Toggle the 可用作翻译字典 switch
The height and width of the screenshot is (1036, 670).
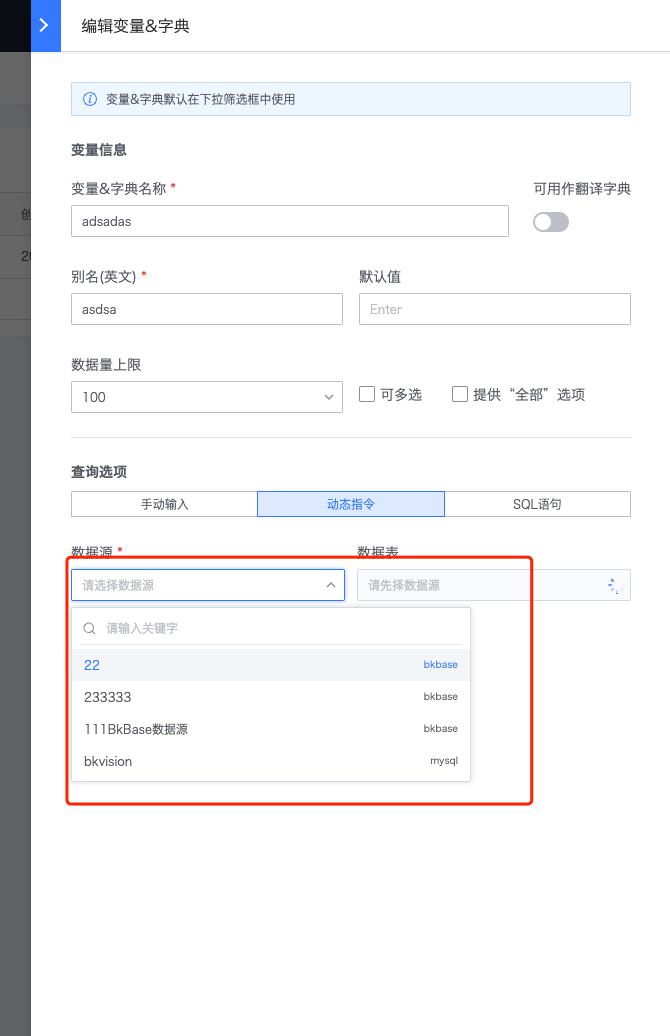point(550,222)
